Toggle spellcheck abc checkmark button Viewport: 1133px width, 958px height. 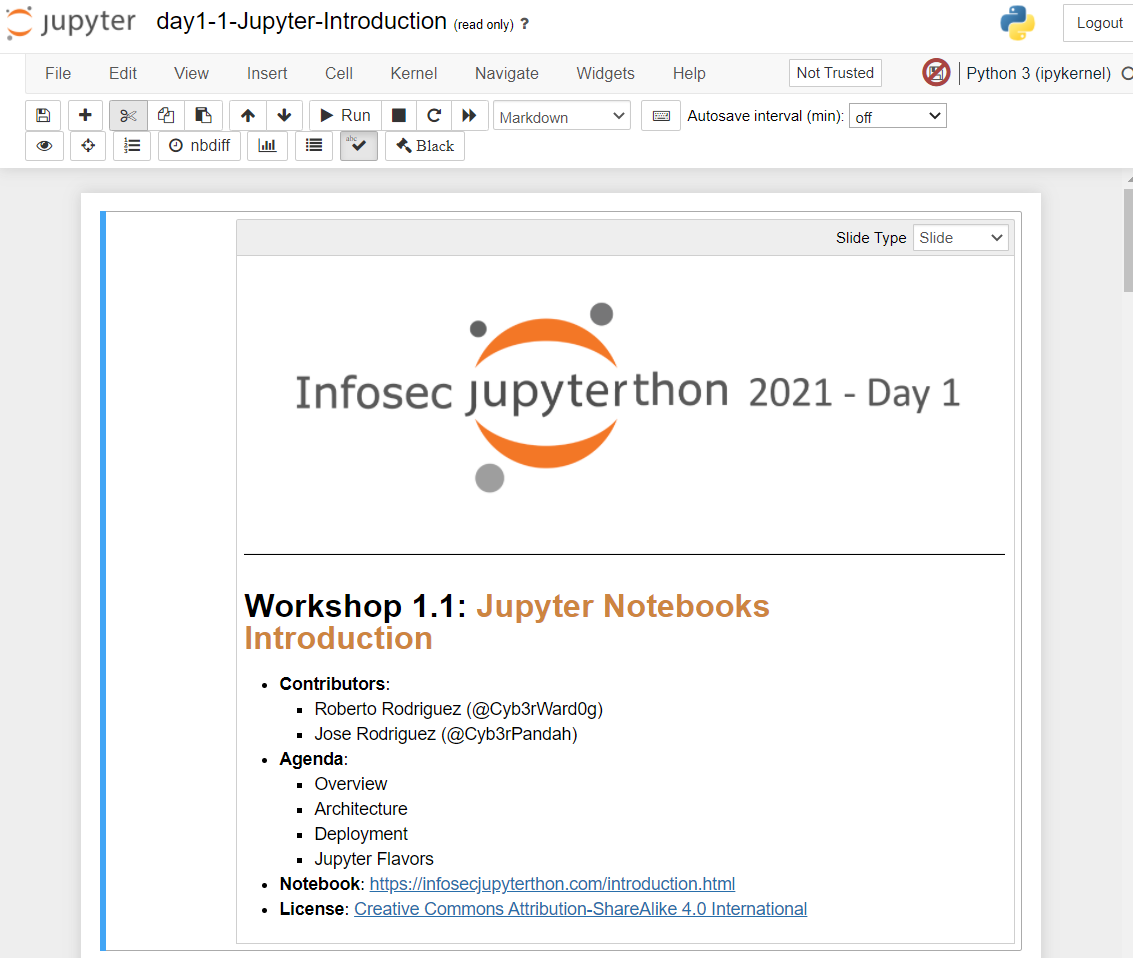pyautogui.click(x=359, y=146)
